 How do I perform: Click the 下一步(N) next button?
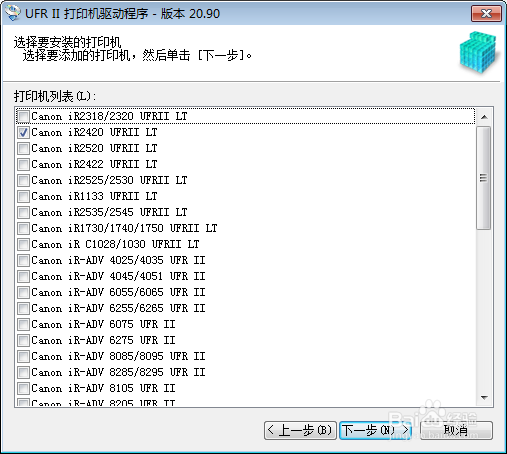point(376,430)
